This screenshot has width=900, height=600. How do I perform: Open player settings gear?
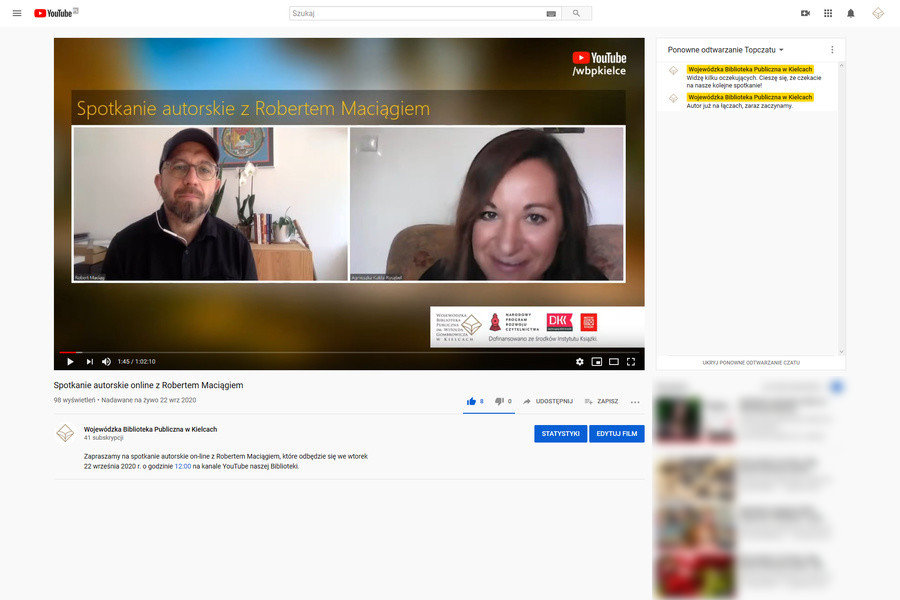pos(579,361)
